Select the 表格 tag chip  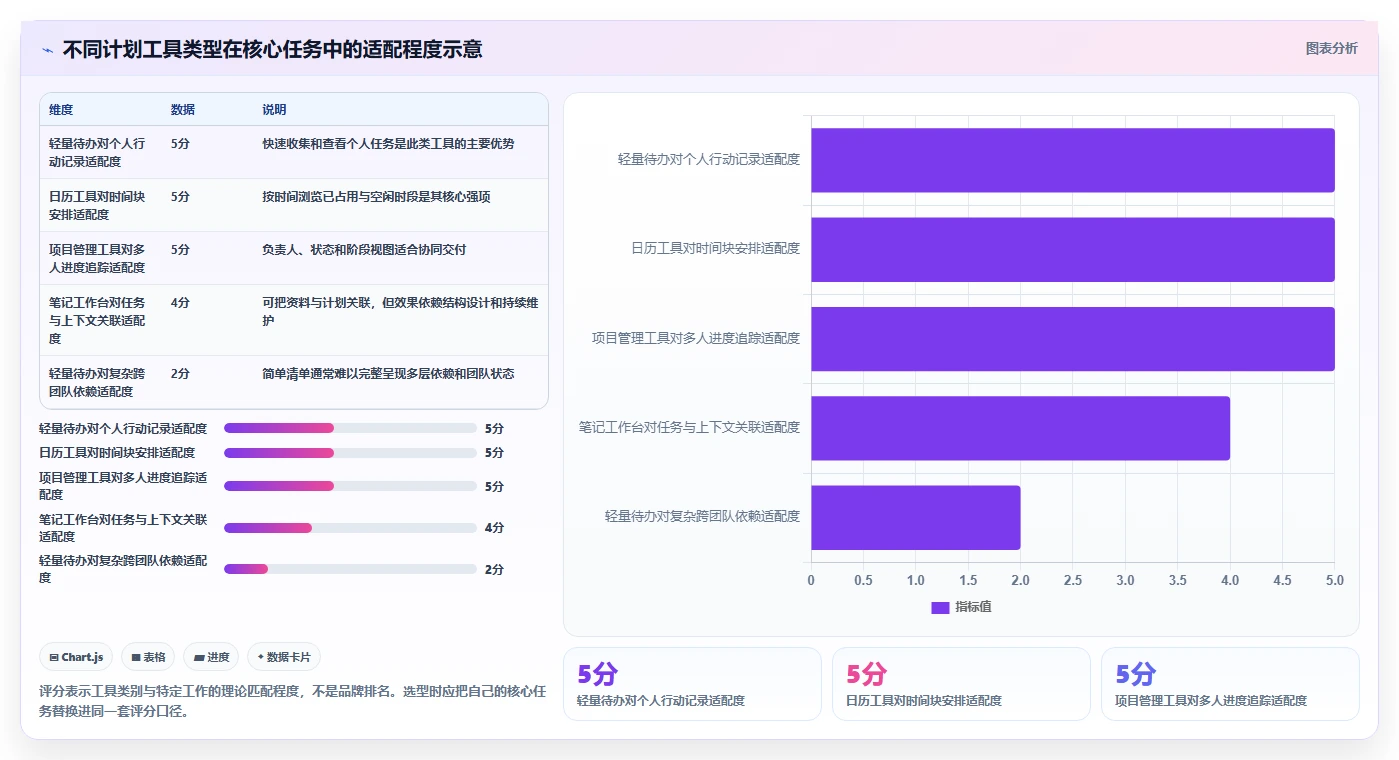148,657
